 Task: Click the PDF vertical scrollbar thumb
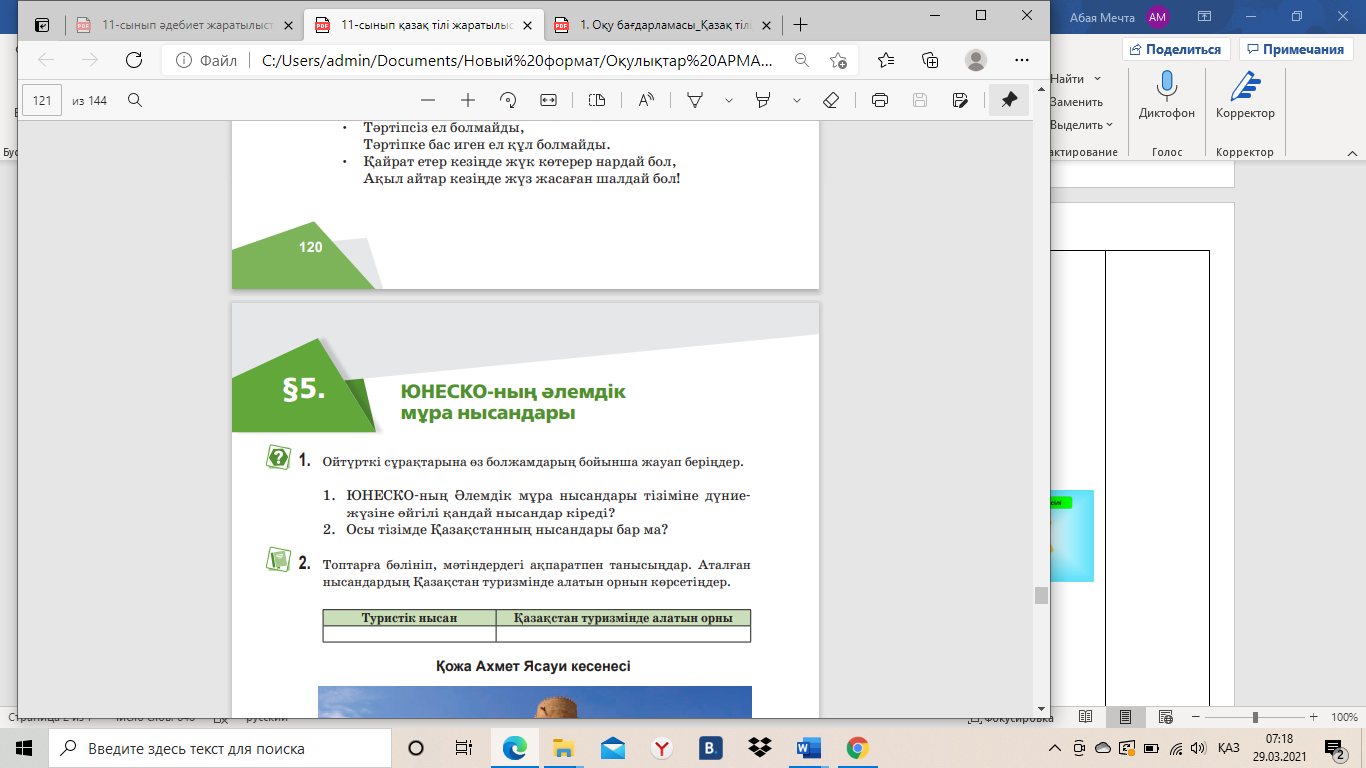(x=1041, y=595)
